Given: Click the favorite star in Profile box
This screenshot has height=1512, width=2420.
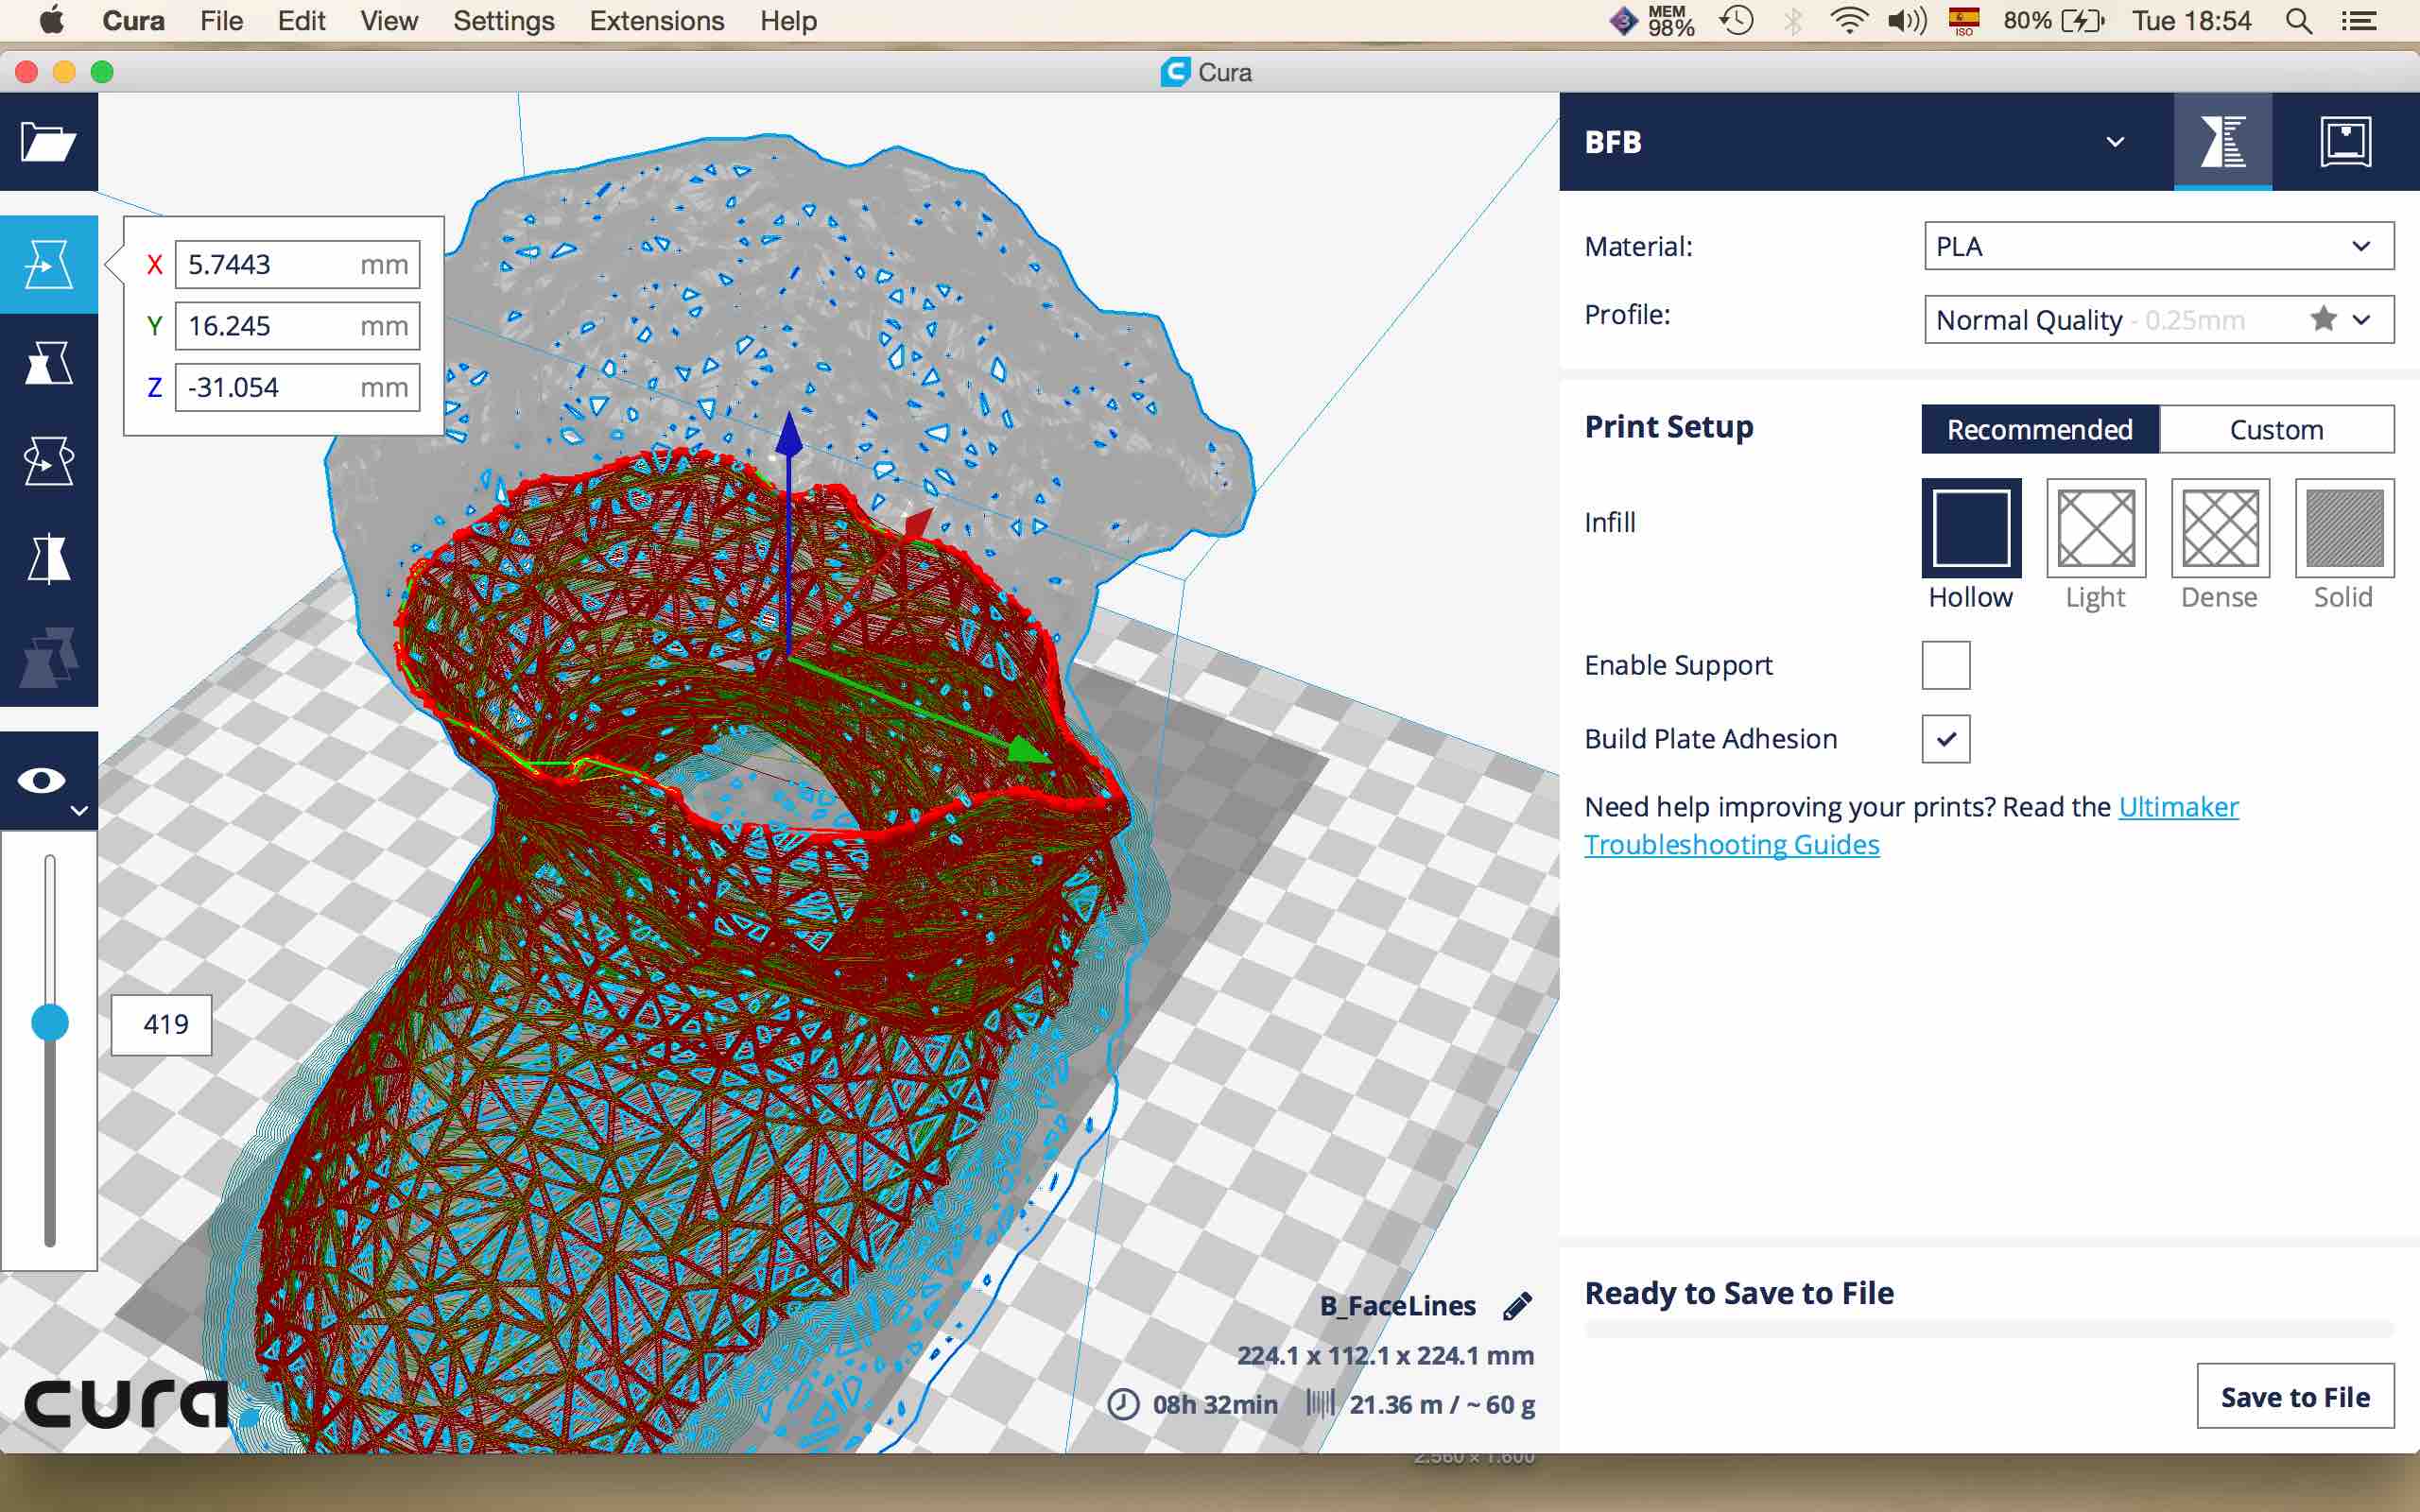Looking at the screenshot, I should coord(2323,319).
